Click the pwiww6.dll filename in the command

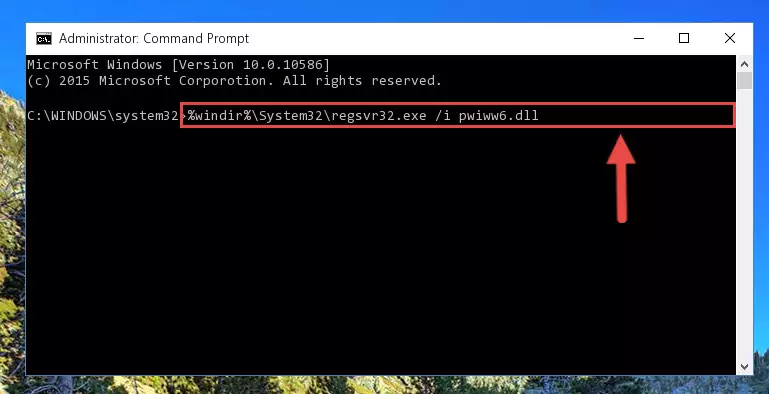498,116
